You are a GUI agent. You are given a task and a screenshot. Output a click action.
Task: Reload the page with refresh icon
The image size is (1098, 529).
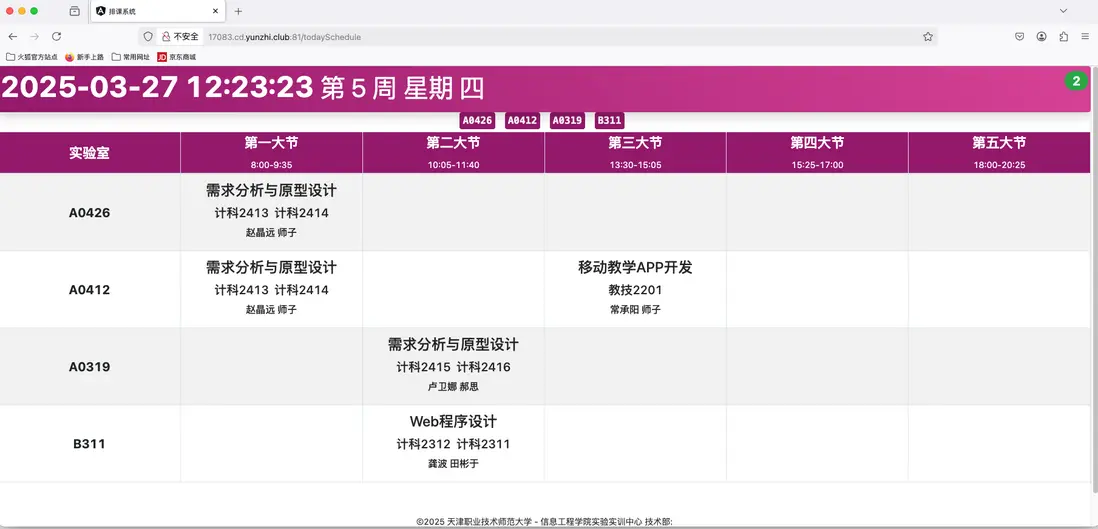tap(56, 36)
